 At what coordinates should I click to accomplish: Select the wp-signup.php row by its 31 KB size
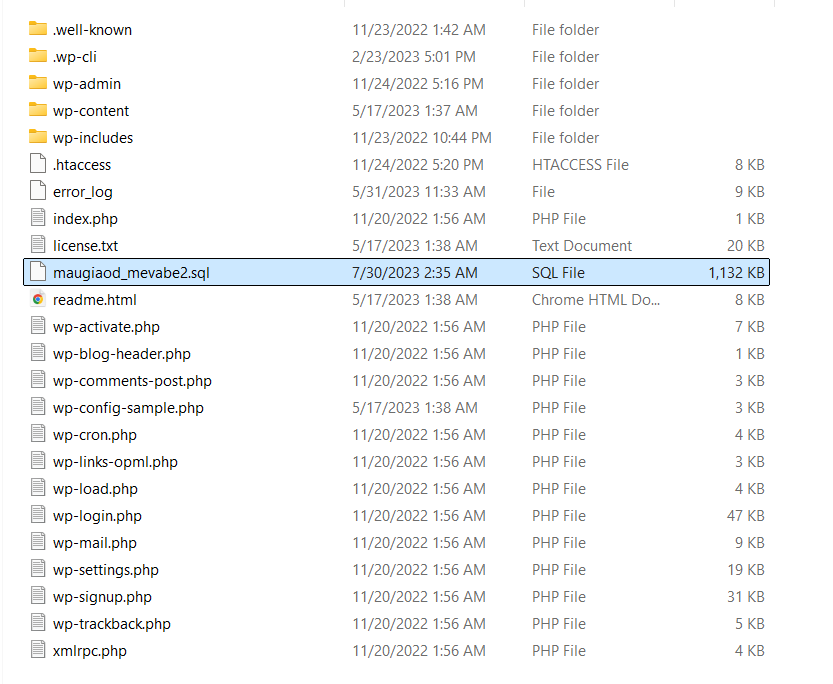point(747,597)
